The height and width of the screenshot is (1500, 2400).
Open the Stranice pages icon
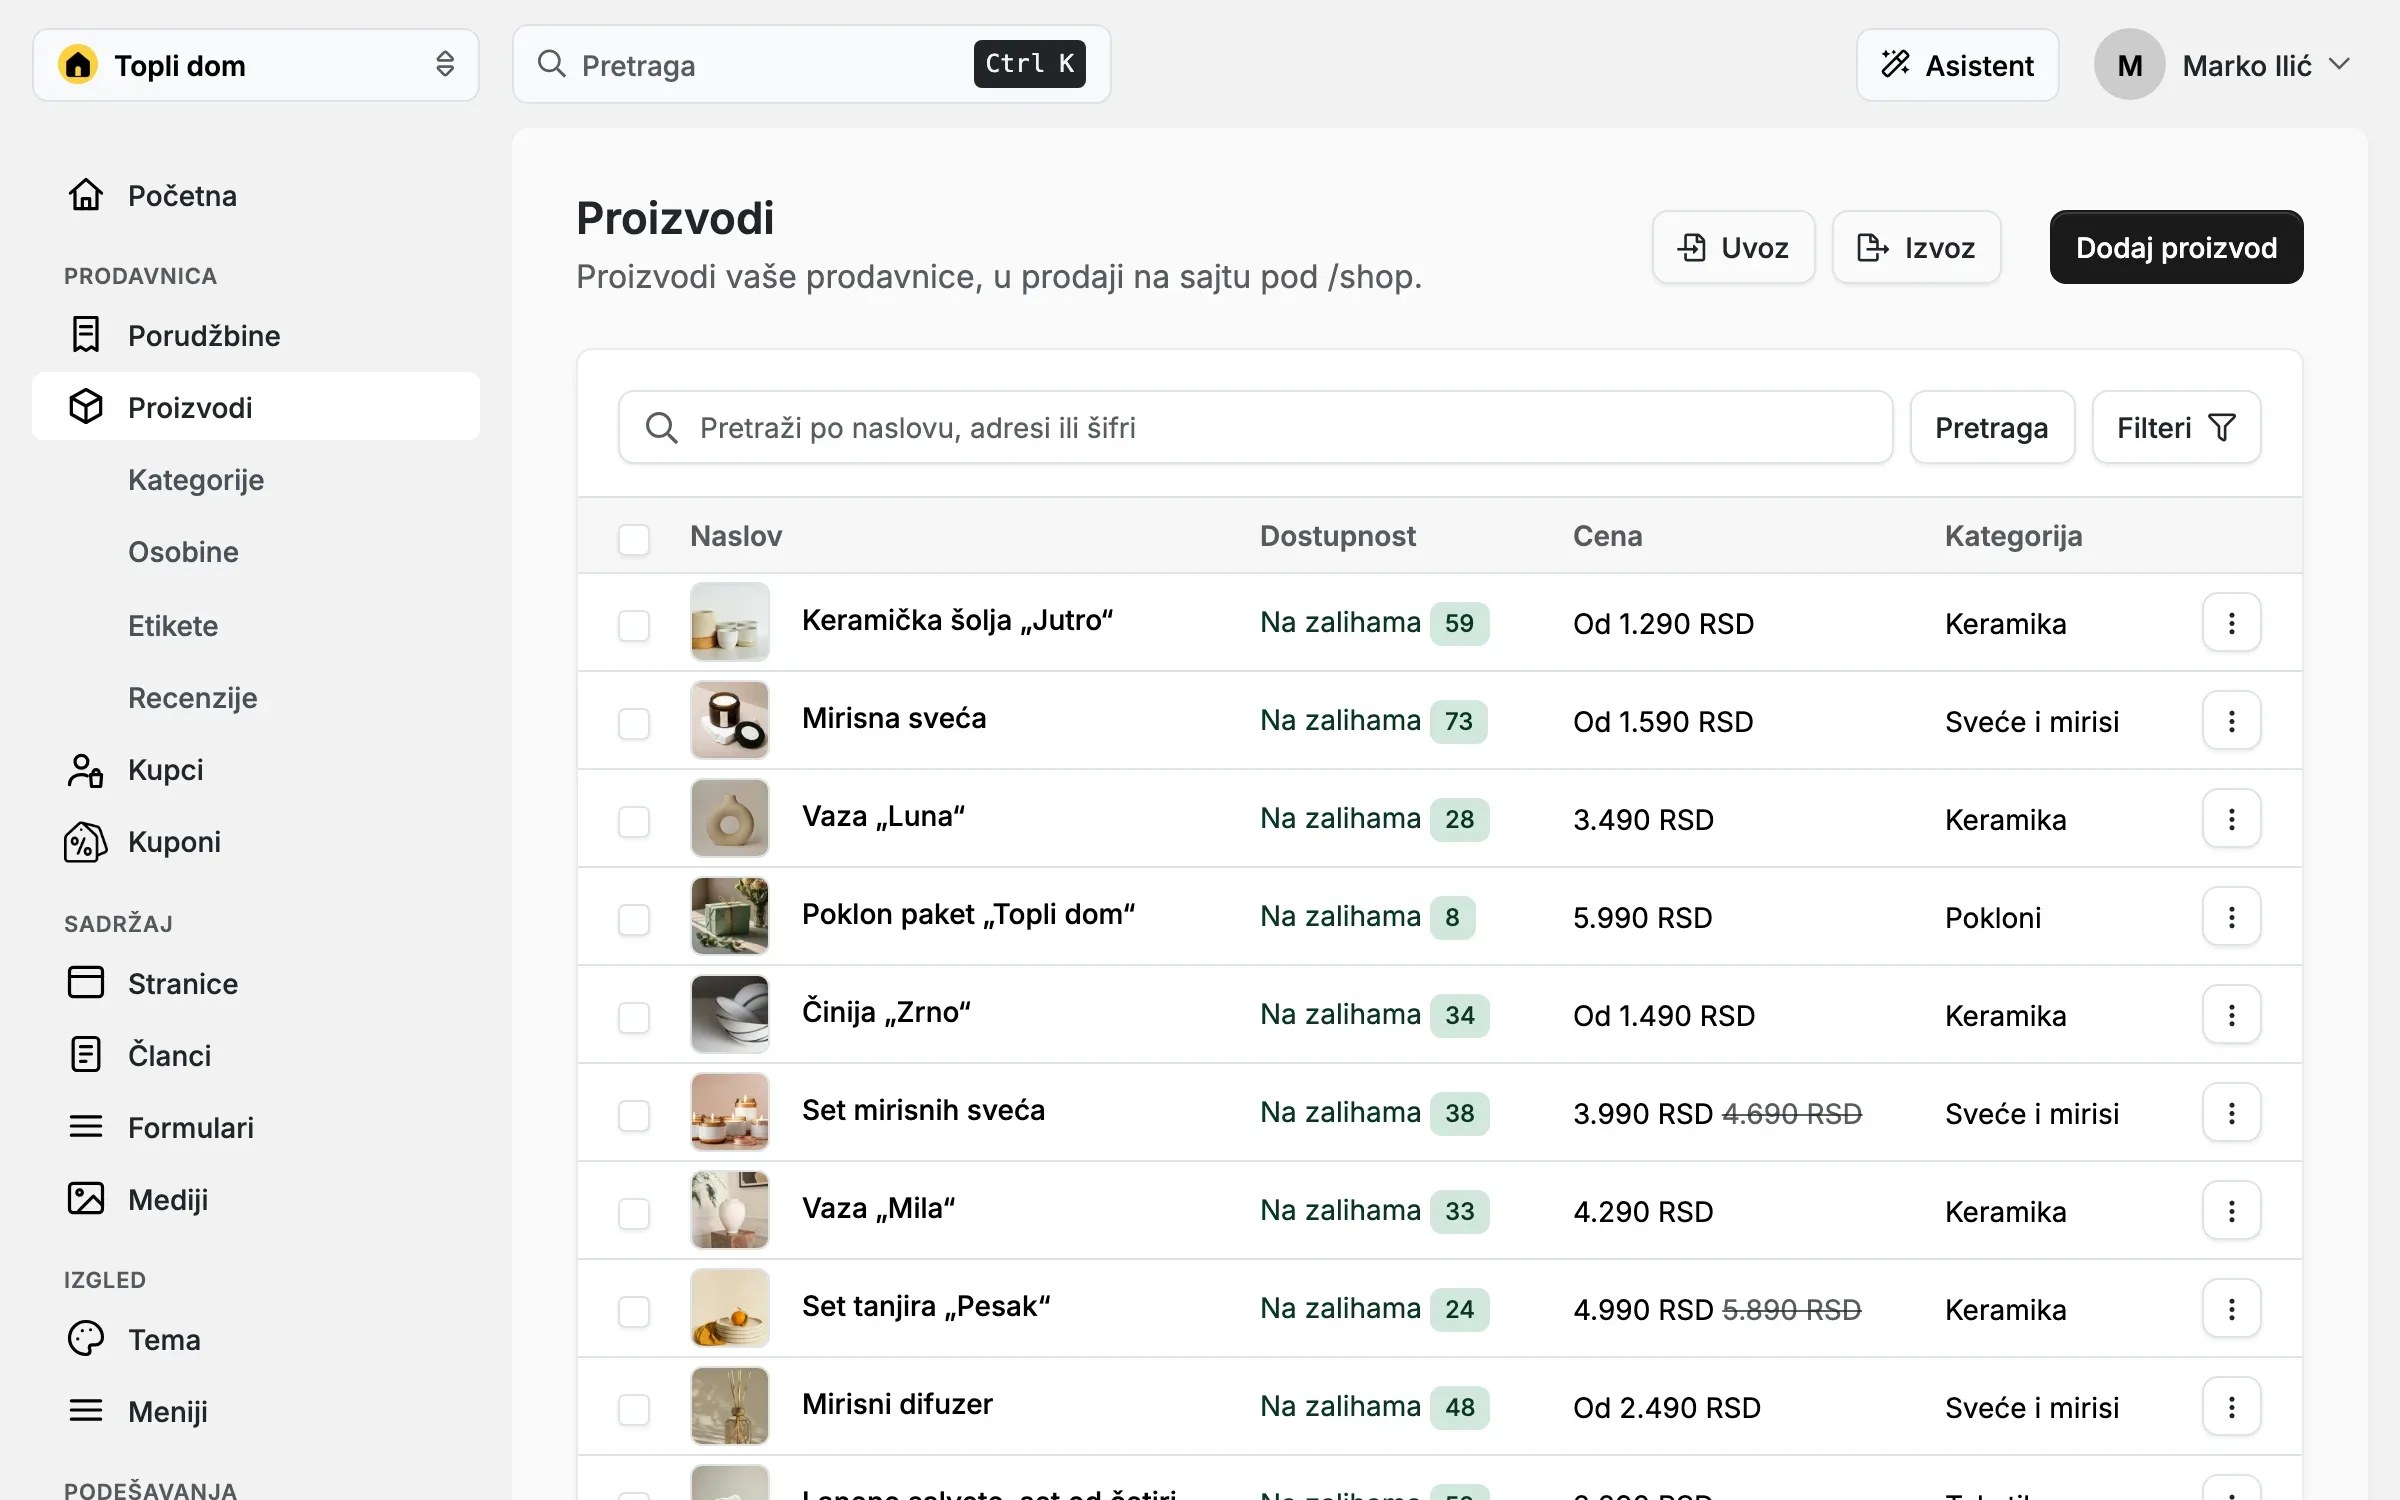point(86,983)
